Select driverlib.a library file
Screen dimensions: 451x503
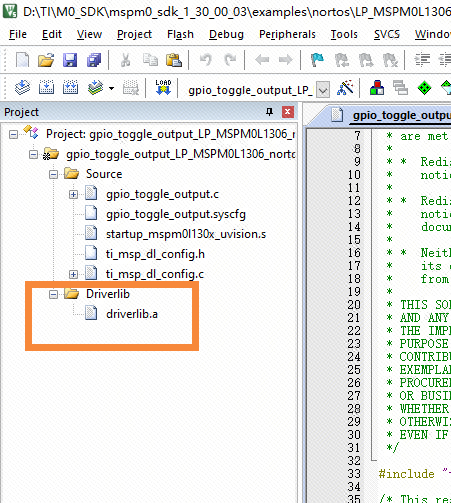(x=132, y=314)
